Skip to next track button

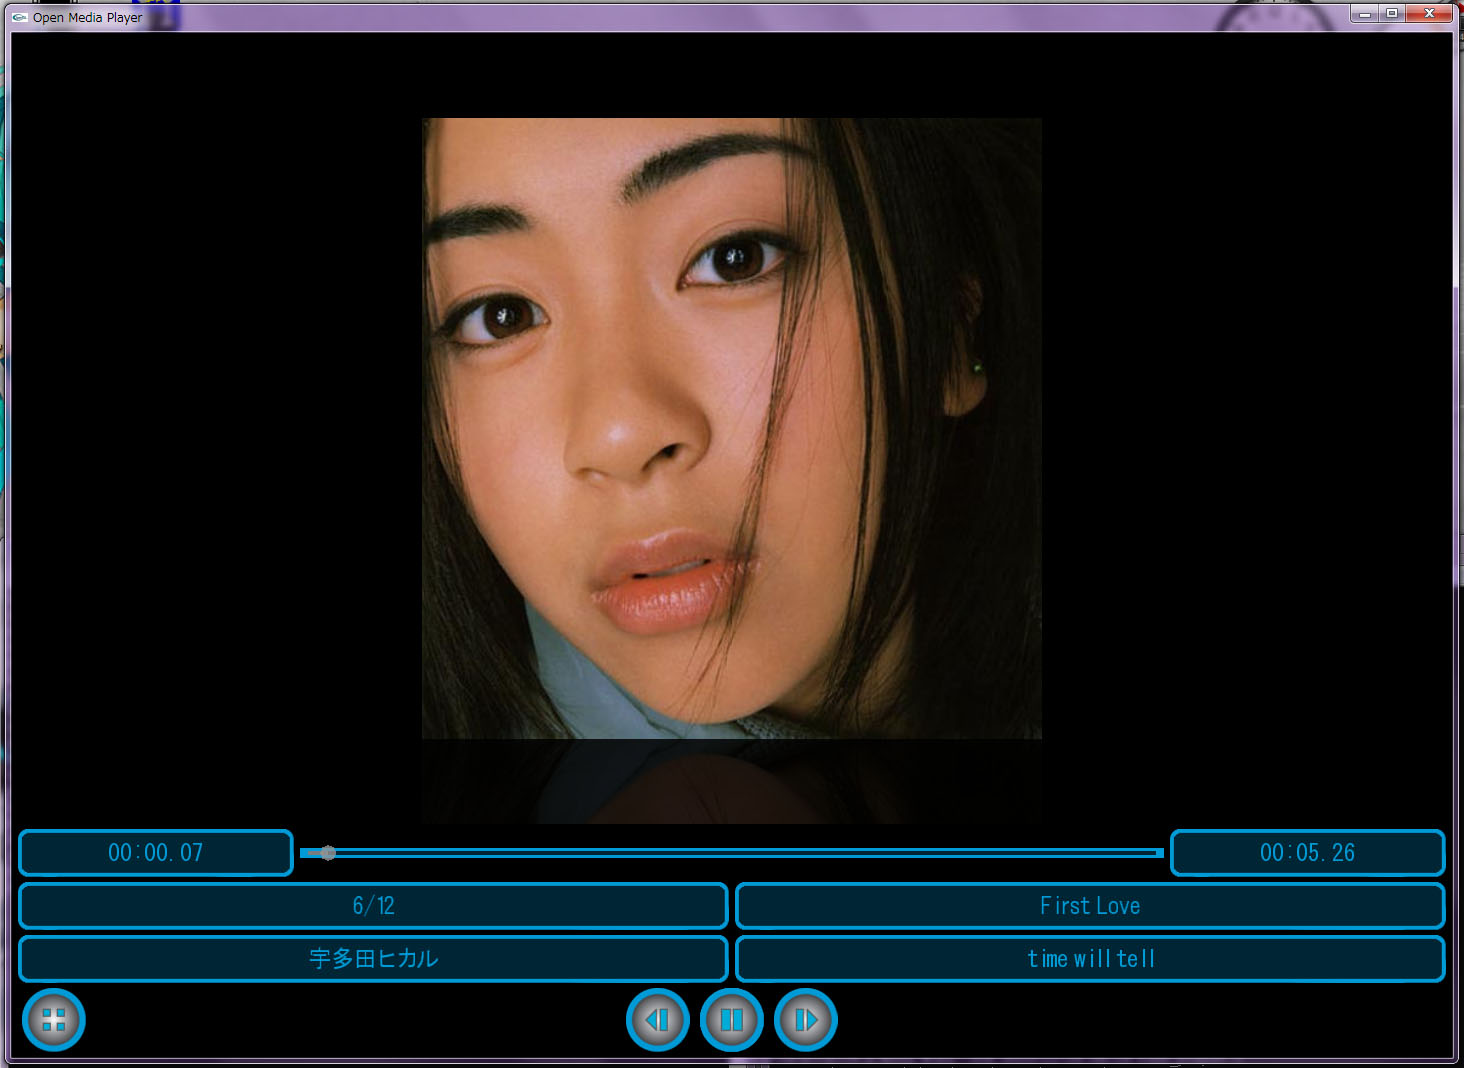tap(806, 1020)
